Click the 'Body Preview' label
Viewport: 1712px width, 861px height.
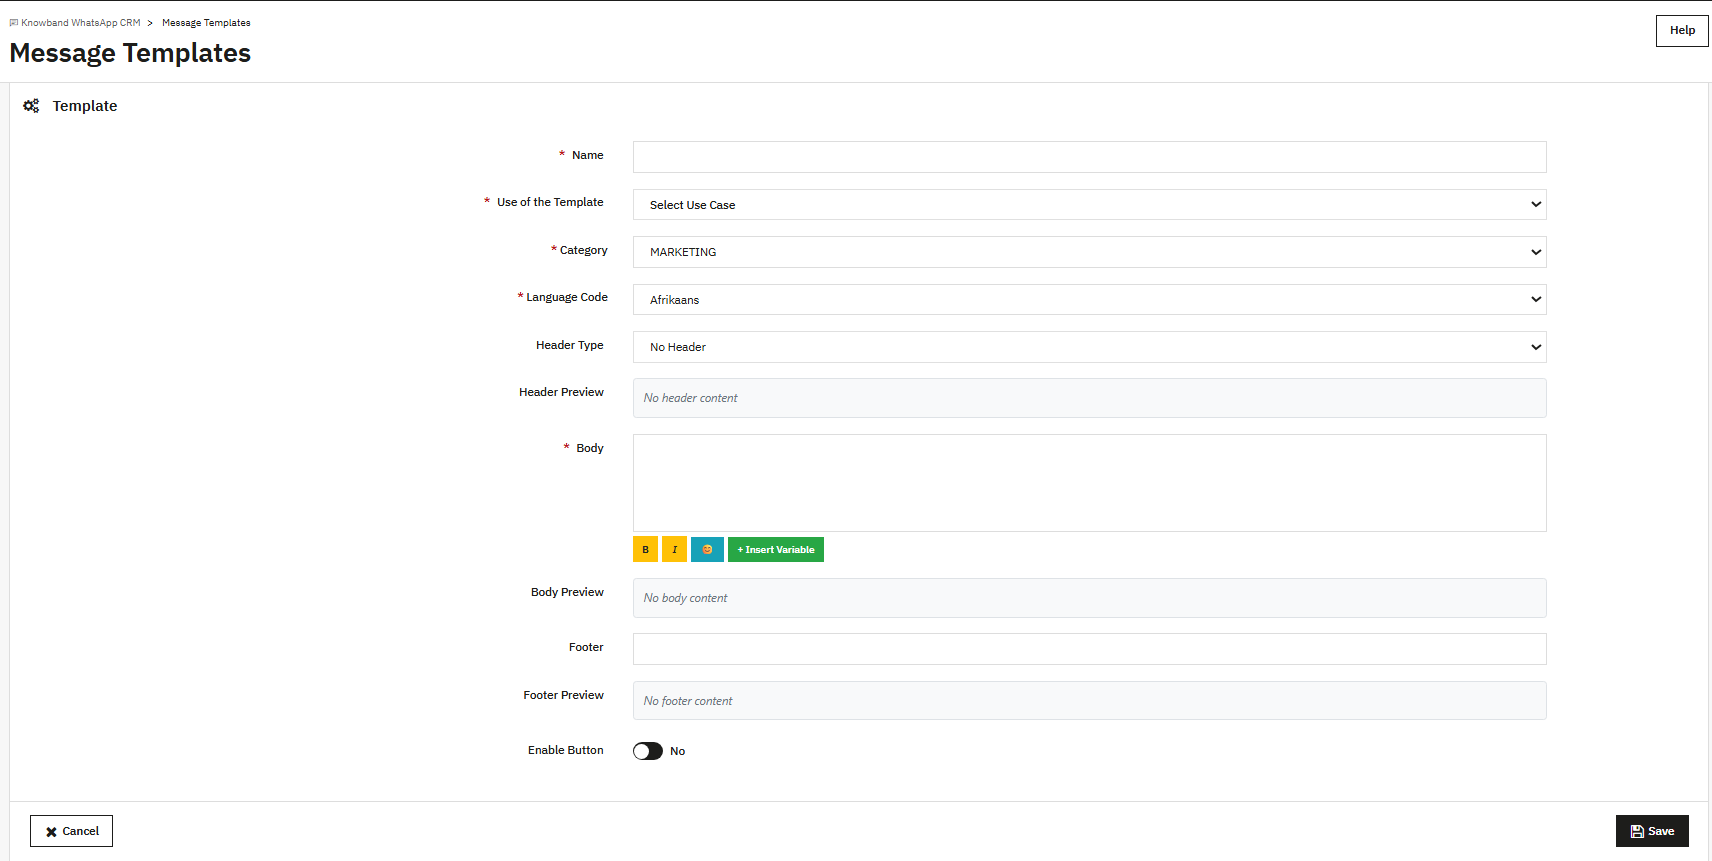[x=567, y=592]
